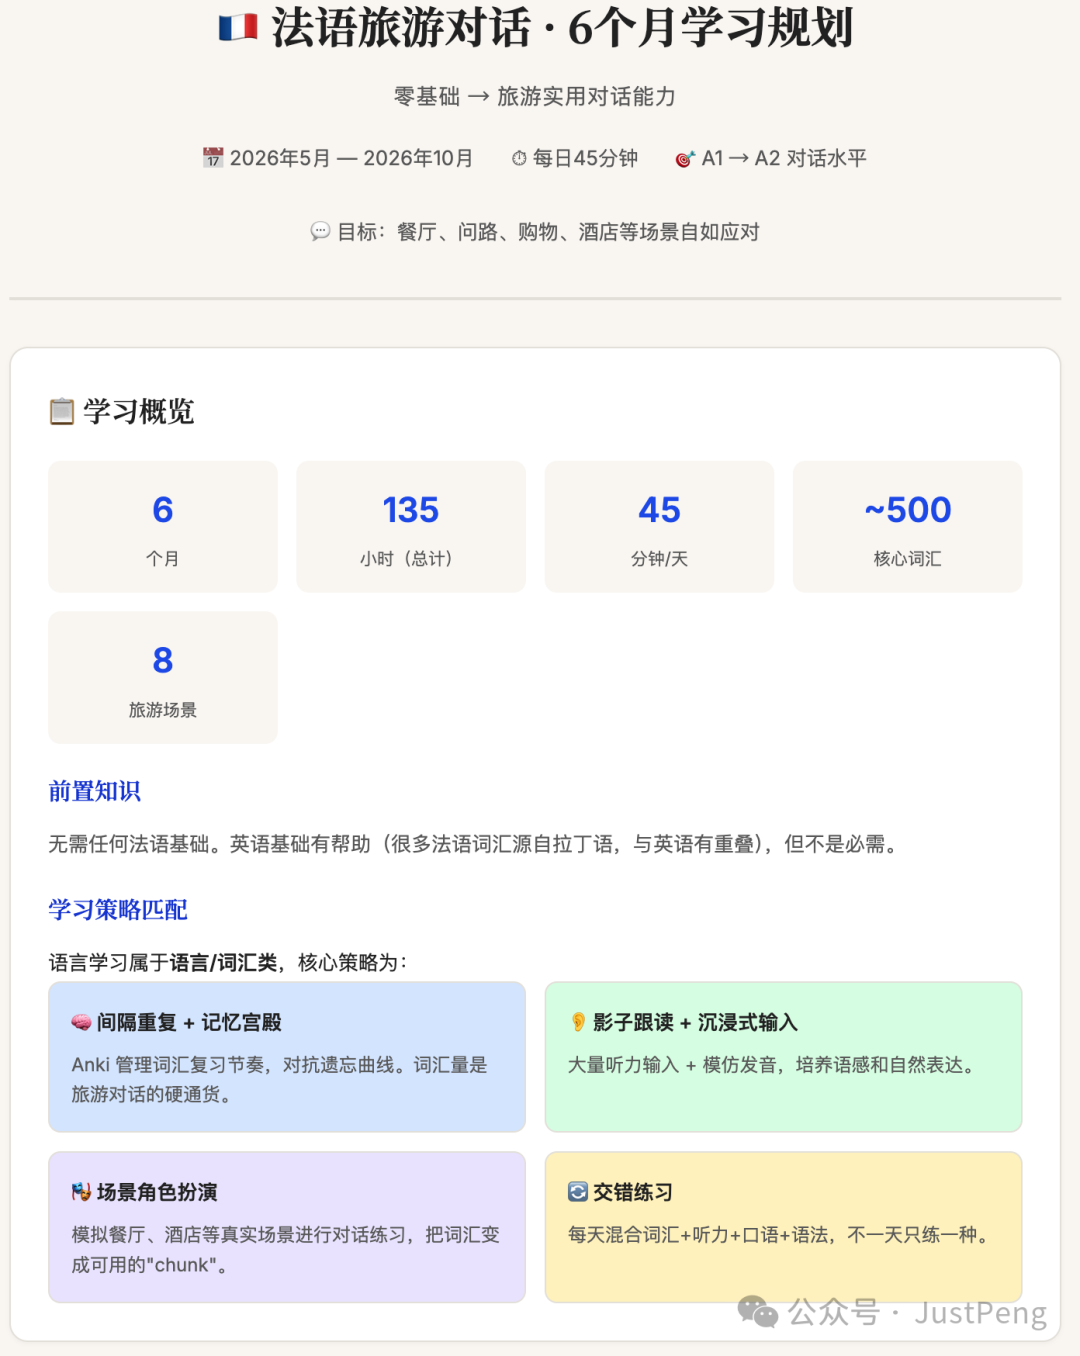The width and height of the screenshot is (1080, 1356).
Task: Click the 间隔重复 + 记忆宫殿 card title
Action: [189, 1022]
